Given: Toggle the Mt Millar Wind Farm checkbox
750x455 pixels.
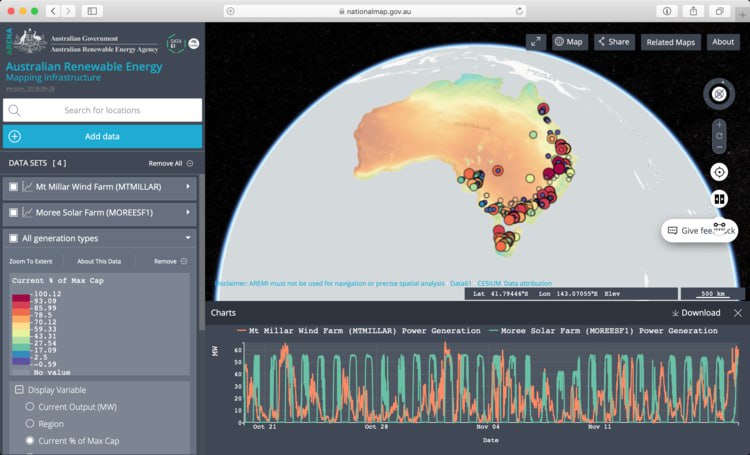Looking at the screenshot, I should point(13,186).
